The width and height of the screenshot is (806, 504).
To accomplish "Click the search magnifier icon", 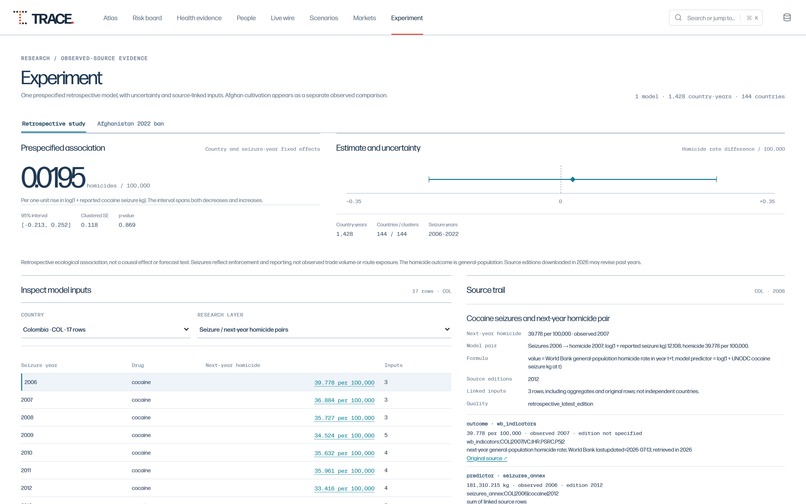I will (678, 17).
